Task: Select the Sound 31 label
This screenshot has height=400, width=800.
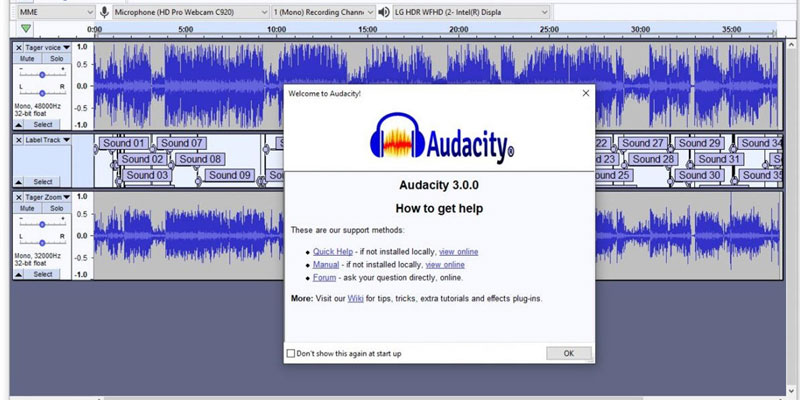Action: [719, 159]
